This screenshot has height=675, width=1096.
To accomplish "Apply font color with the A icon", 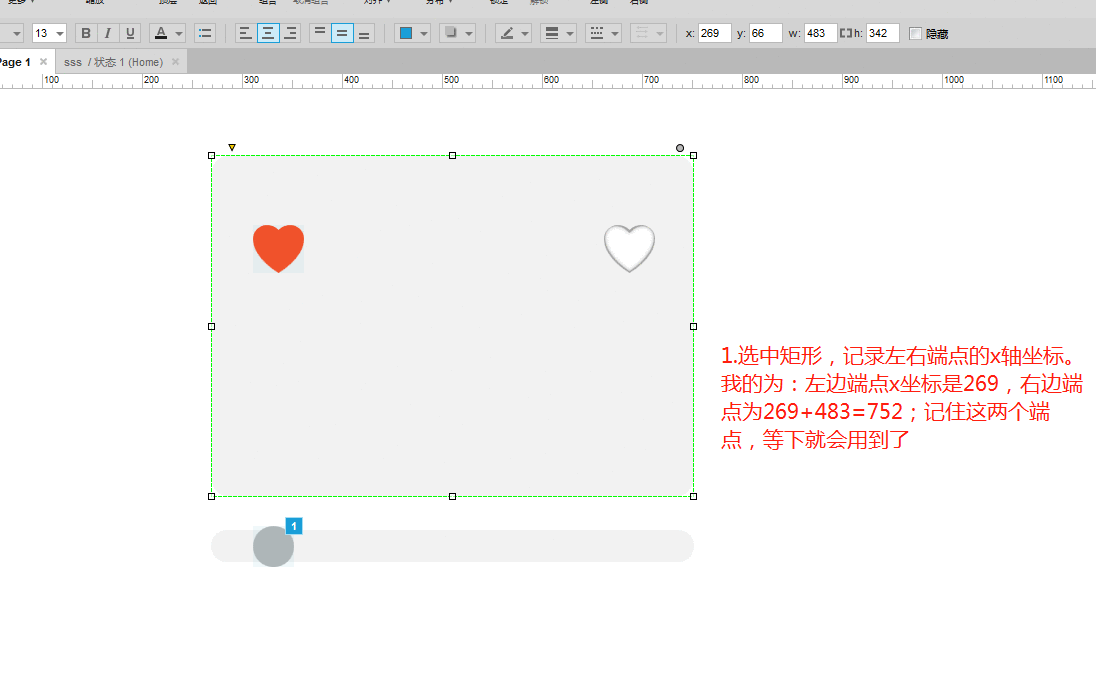I will (161, 33).
